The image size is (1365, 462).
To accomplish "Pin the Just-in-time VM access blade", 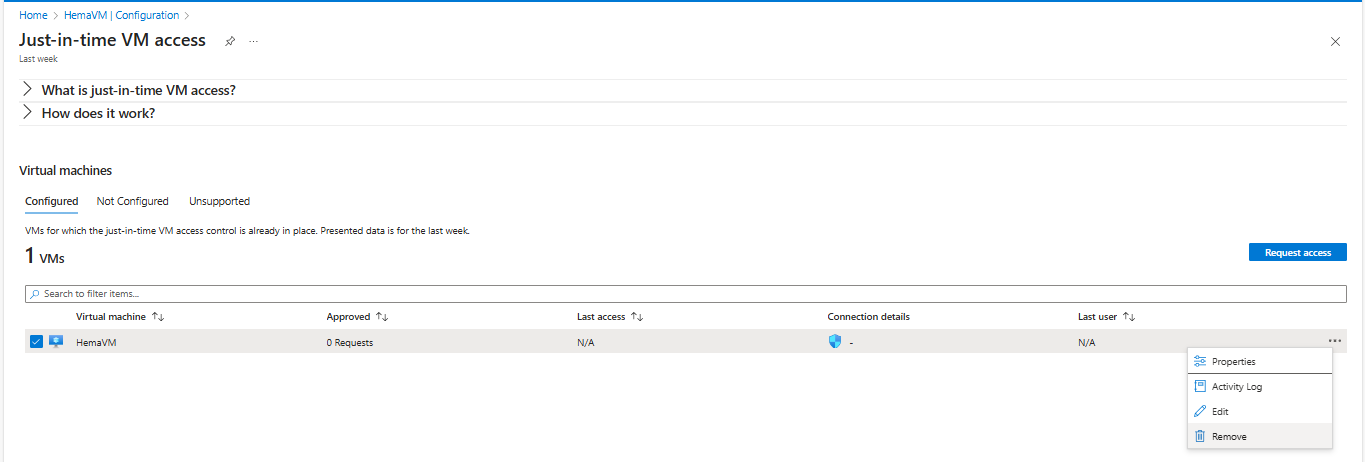I will tap(230, 41).
